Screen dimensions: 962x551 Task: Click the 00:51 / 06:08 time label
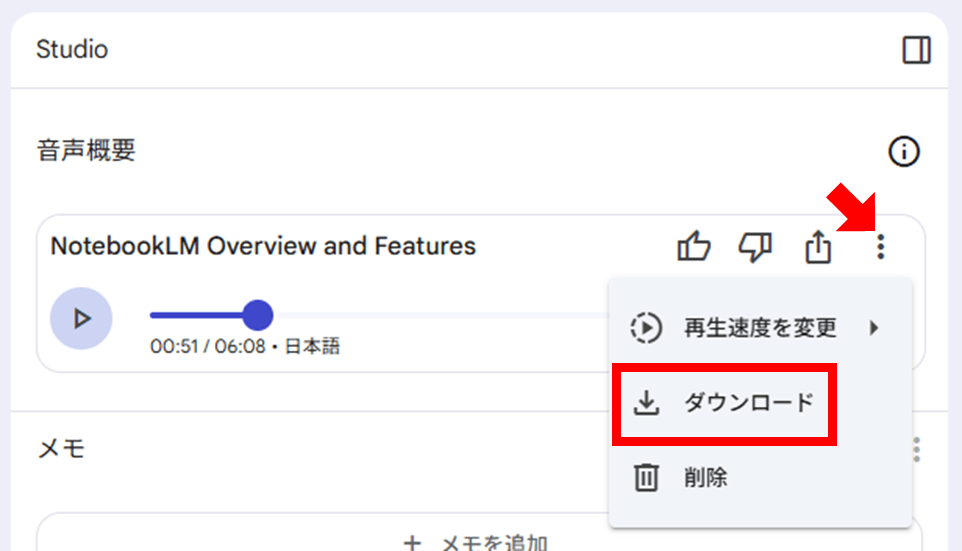click(x=208, y=347)
